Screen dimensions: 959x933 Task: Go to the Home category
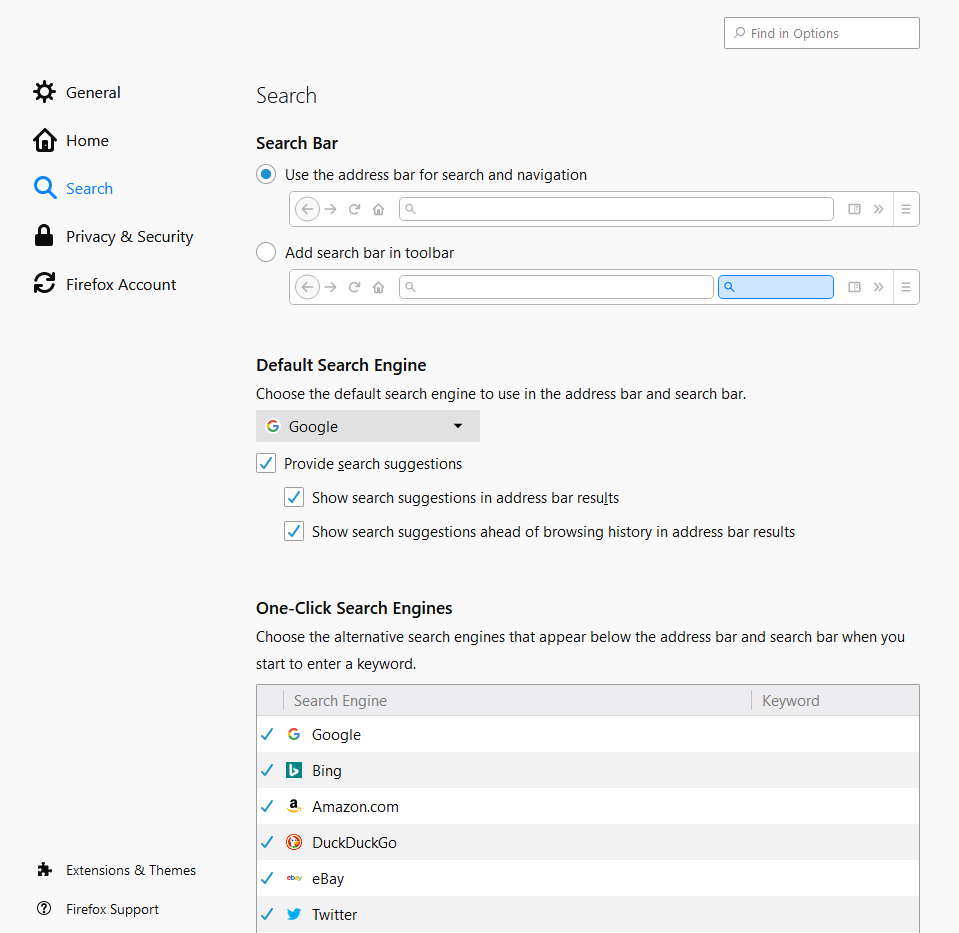[x=87, y=141]
